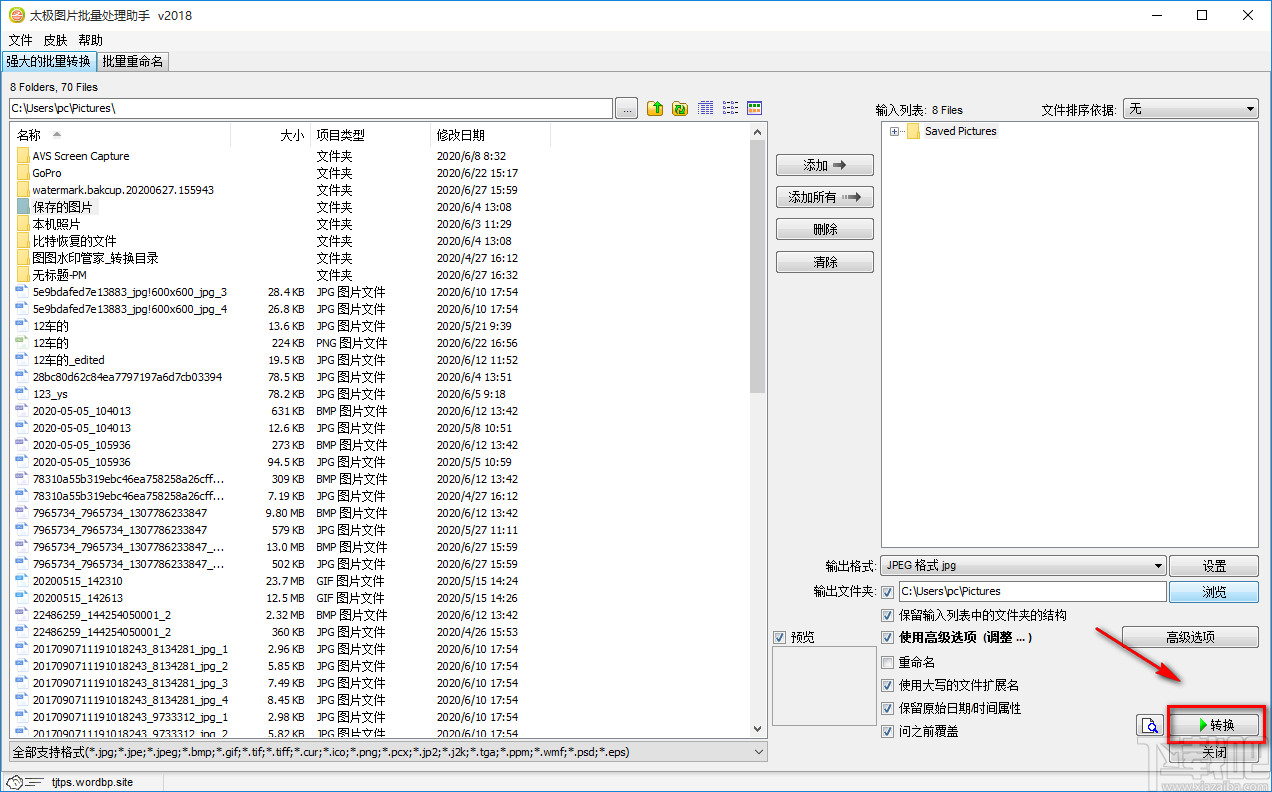Switch to 批量重命名 tab
This screenshot has width=1272, height=792.
tap(133, 62)
